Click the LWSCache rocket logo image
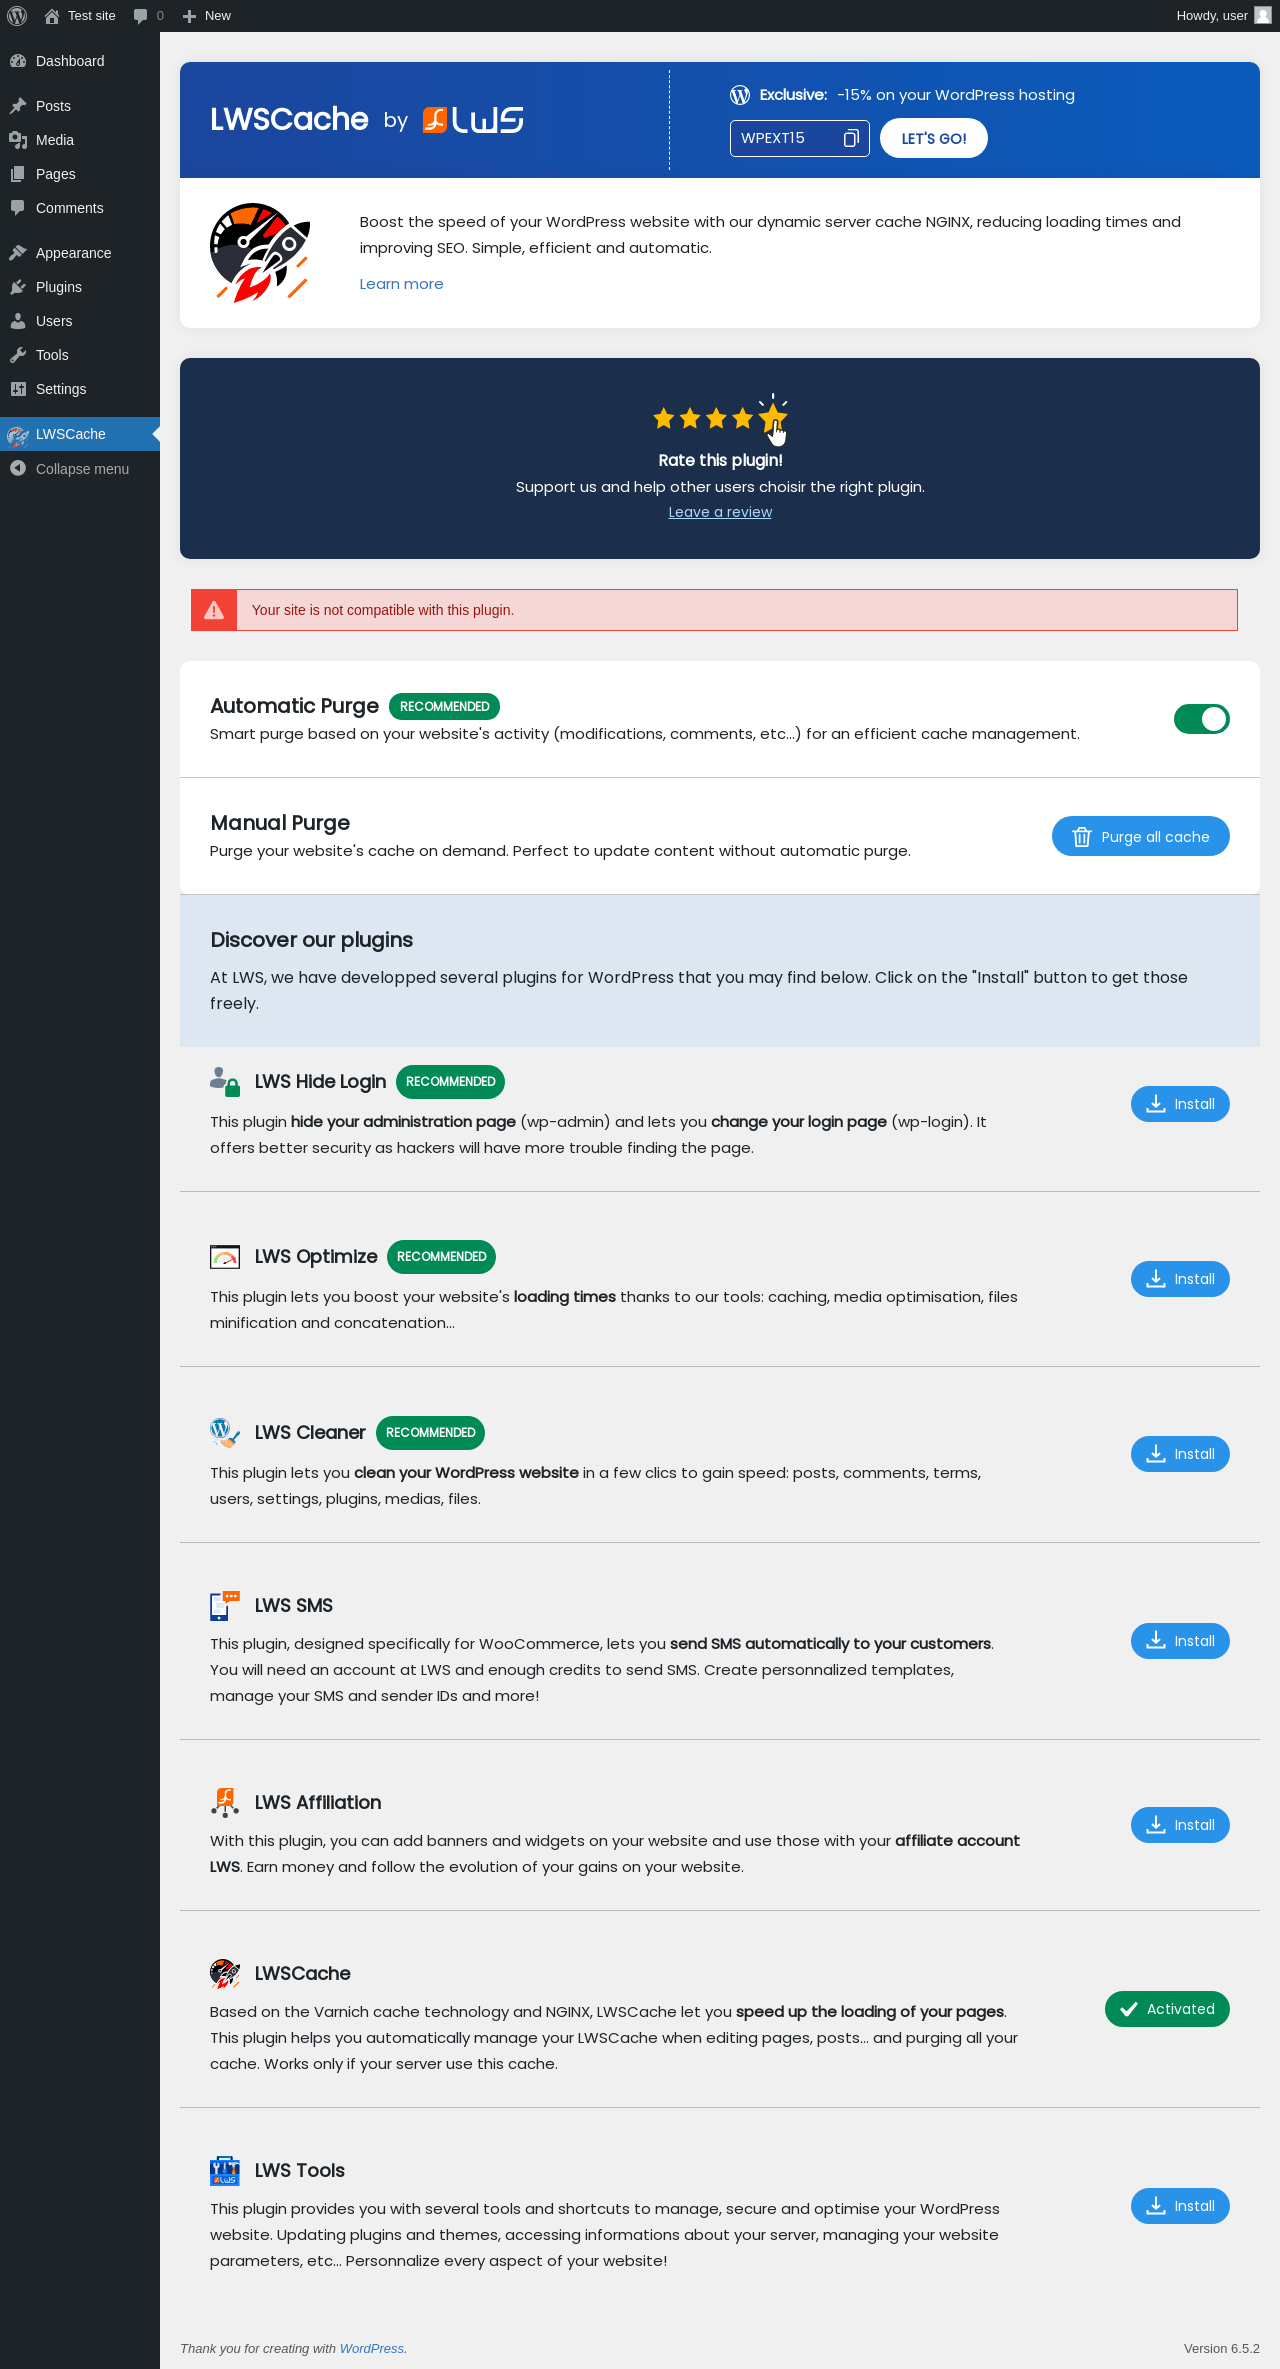This screenshot has height=2369, width=1280. pyautogui.click(x=260, y=253)
